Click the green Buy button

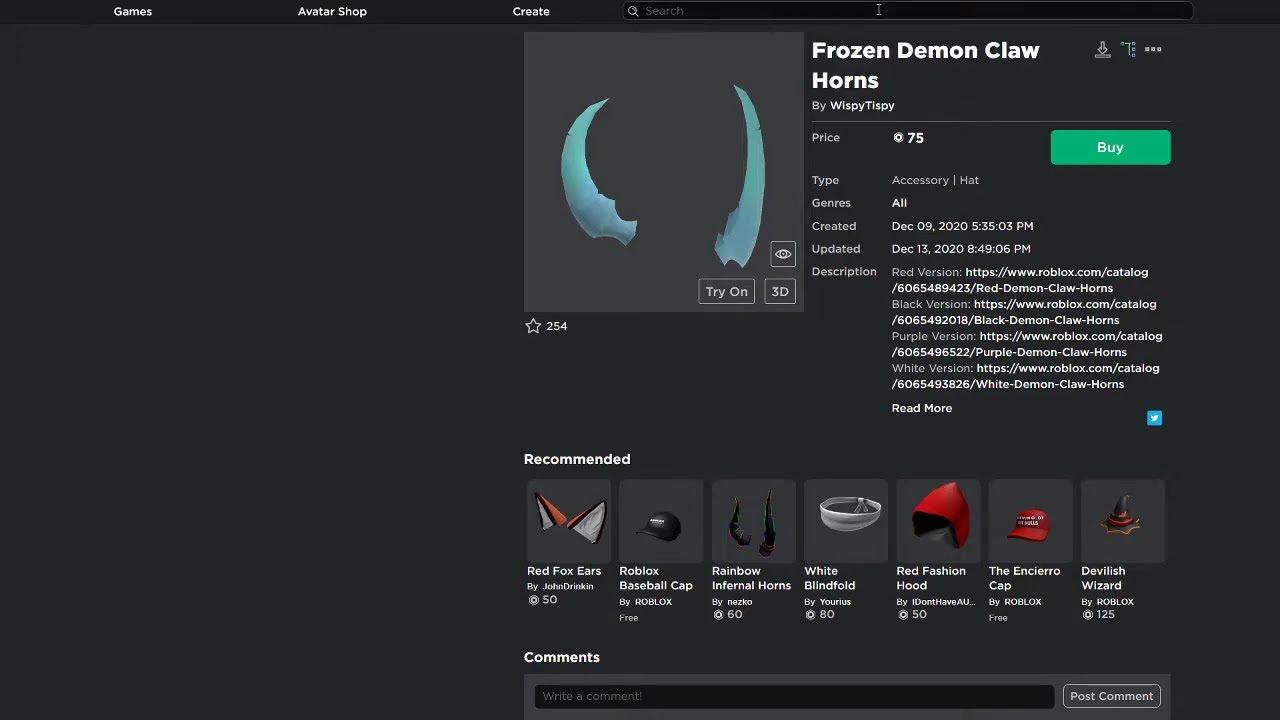pos(1110,147)
